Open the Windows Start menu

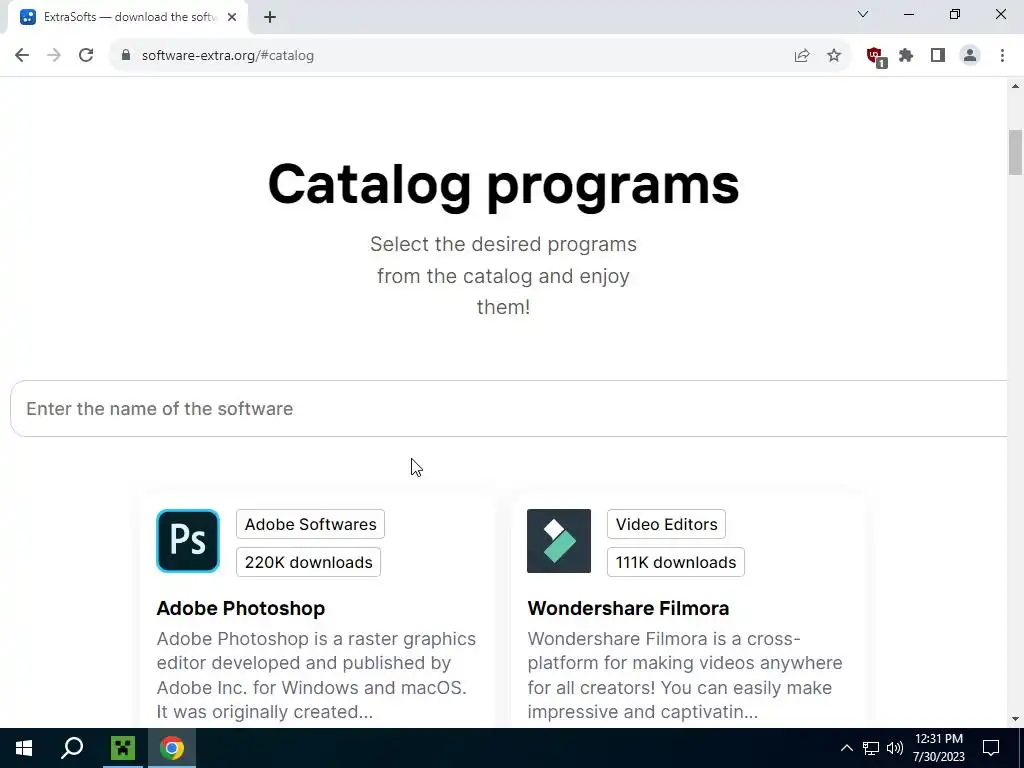coord(24,748)
